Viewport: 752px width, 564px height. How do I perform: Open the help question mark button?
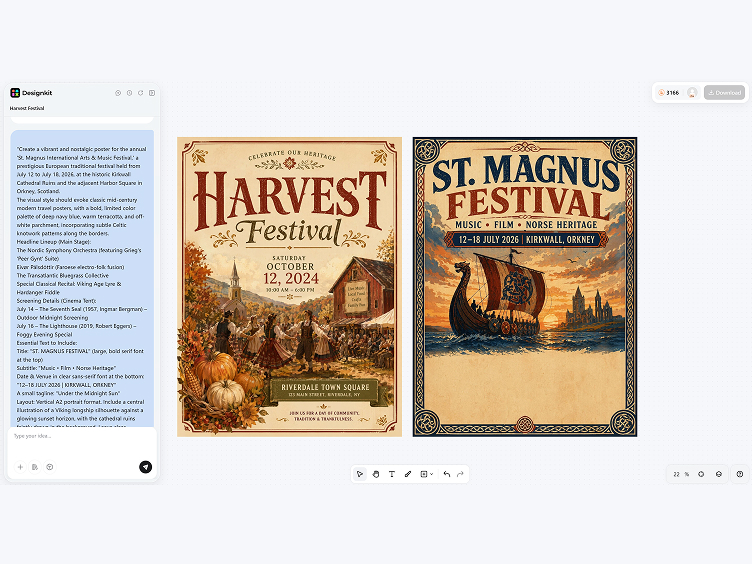click(x=740, y=474)
